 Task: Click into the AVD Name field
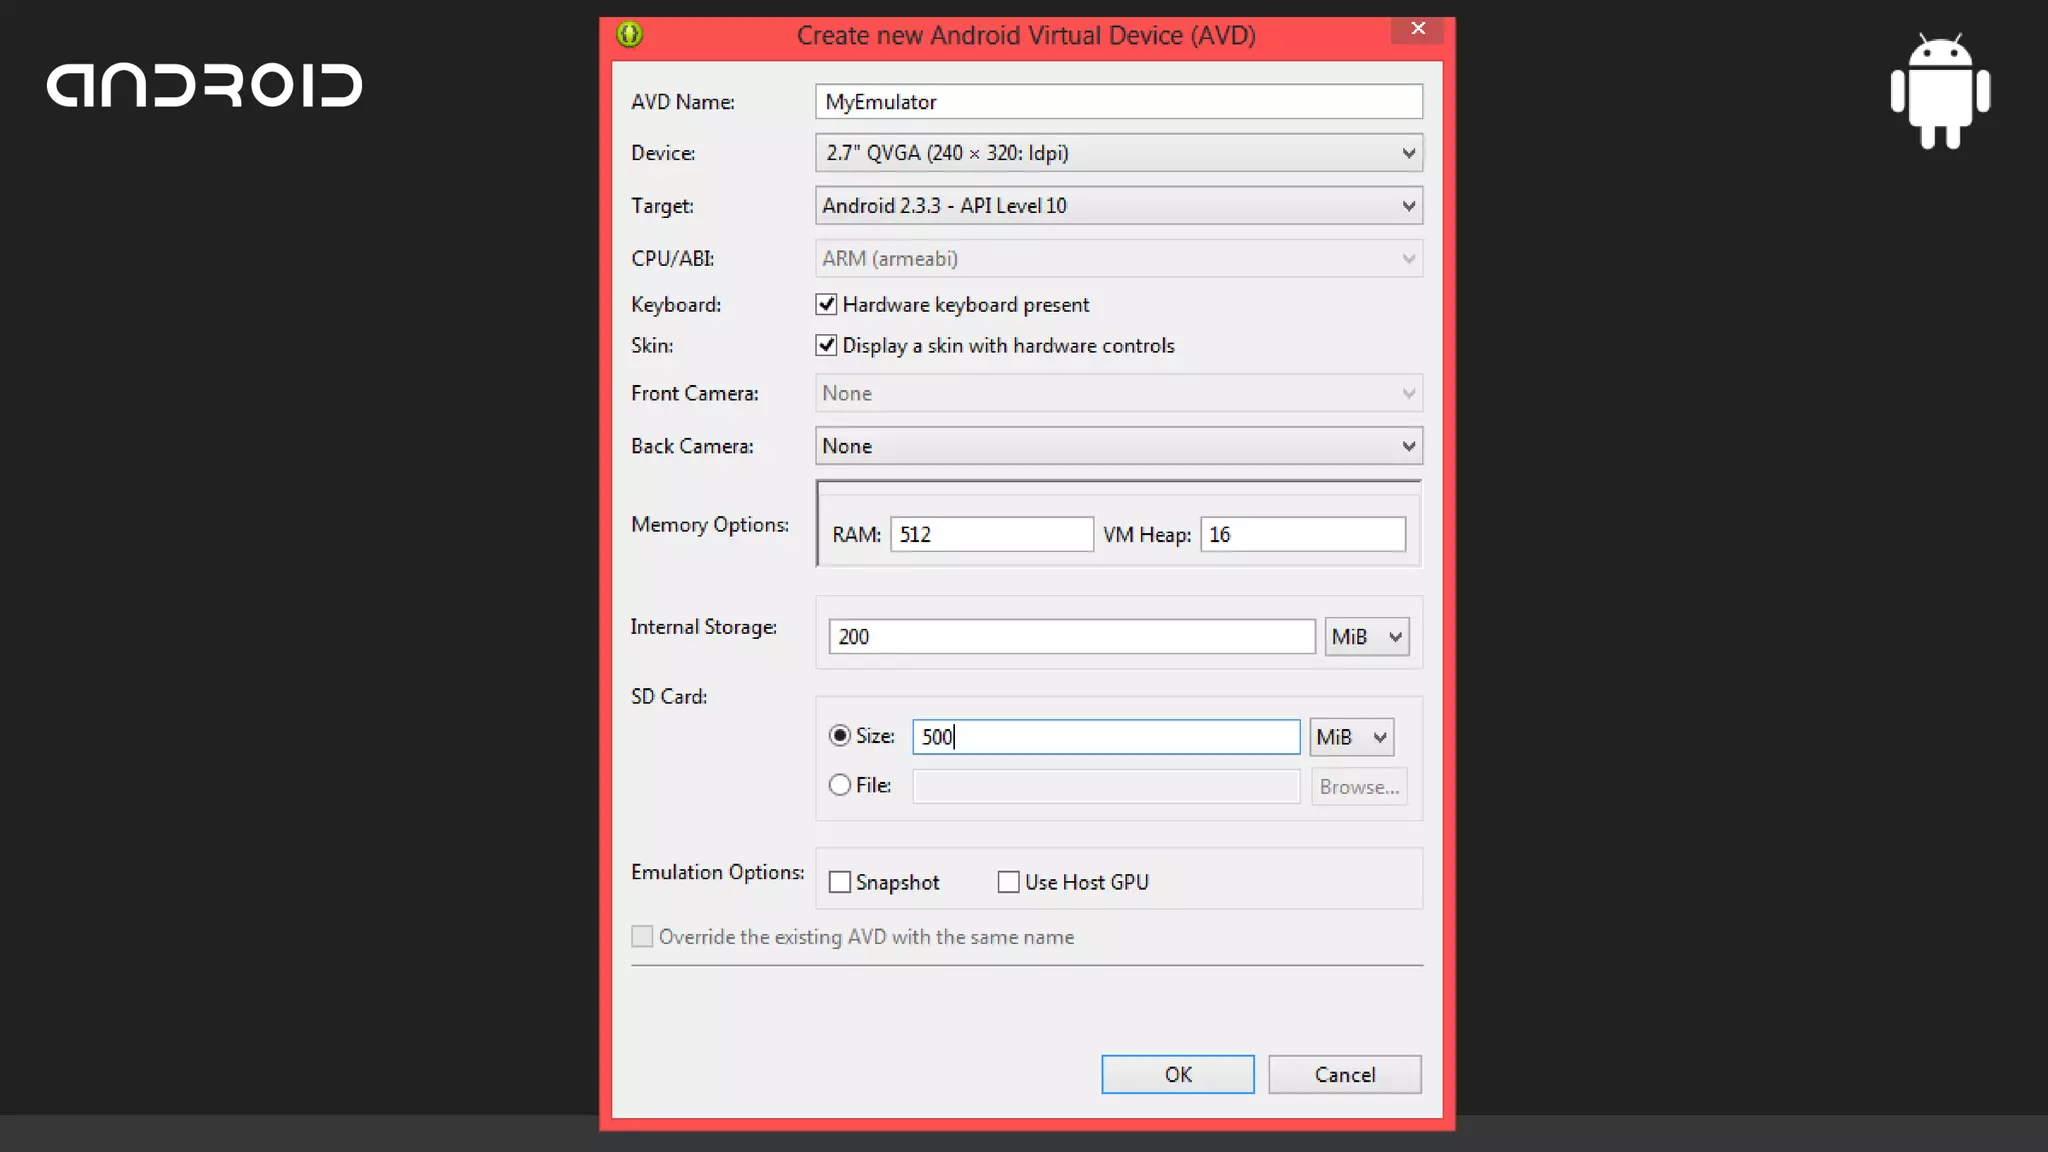point(1118,102)
